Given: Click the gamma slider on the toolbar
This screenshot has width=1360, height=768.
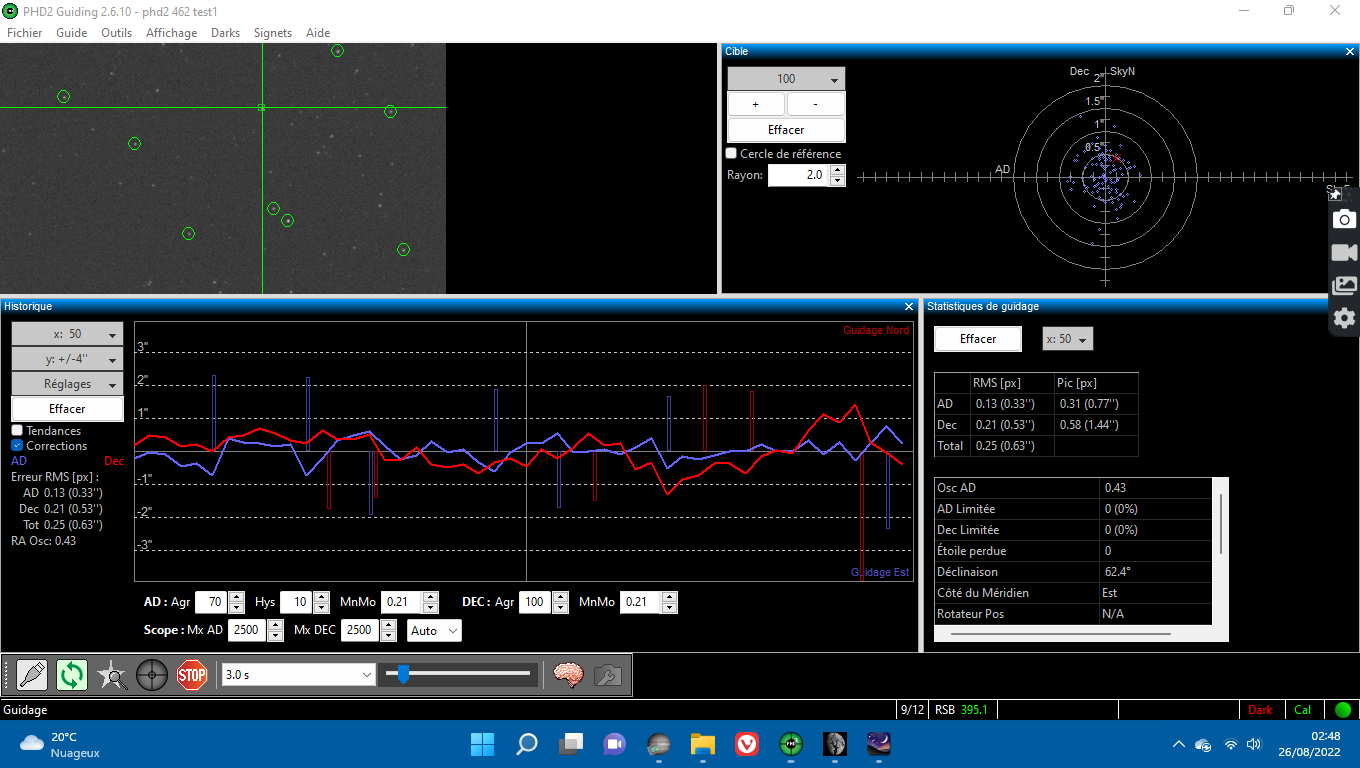Looking at the screenshot, I should pos(458,674).
